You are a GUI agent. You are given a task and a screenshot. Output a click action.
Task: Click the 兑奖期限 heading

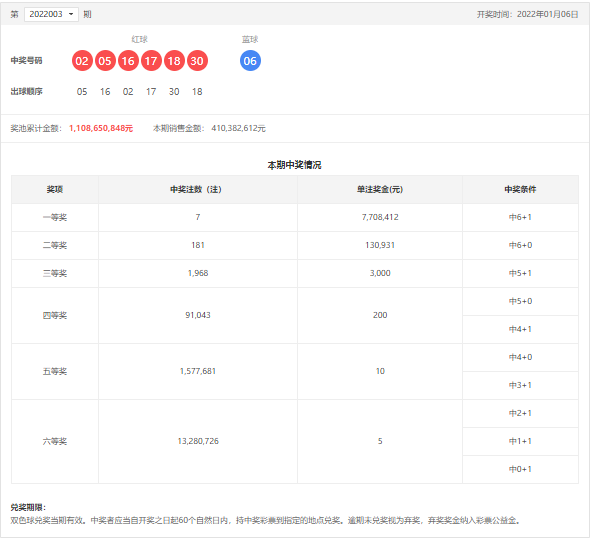click(x=28, y=507)
